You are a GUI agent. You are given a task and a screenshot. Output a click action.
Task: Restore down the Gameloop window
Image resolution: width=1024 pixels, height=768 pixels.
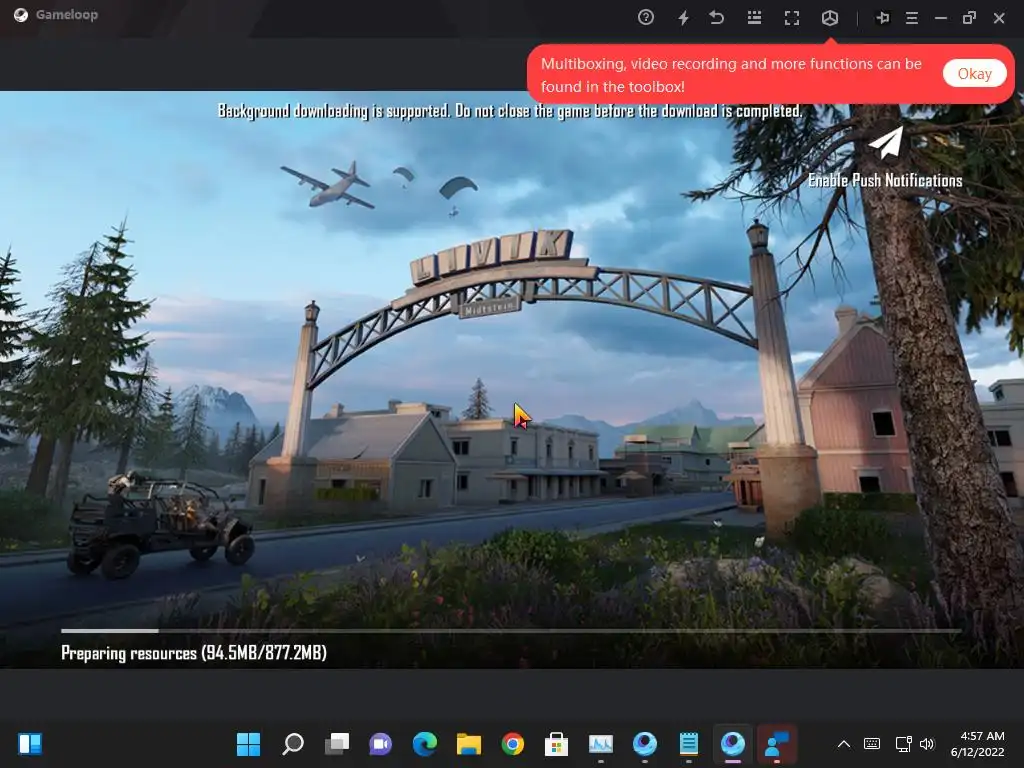tap(969, 18)
